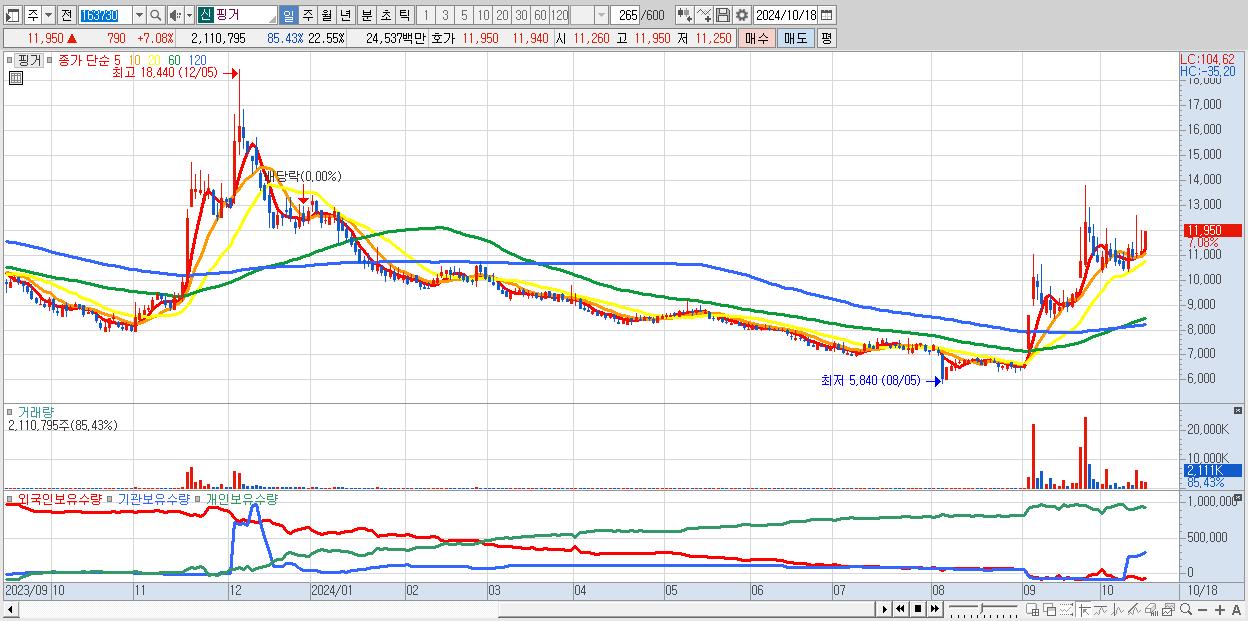Select the 분 minute period tab

pyautogui.click(x=366, y=15)
